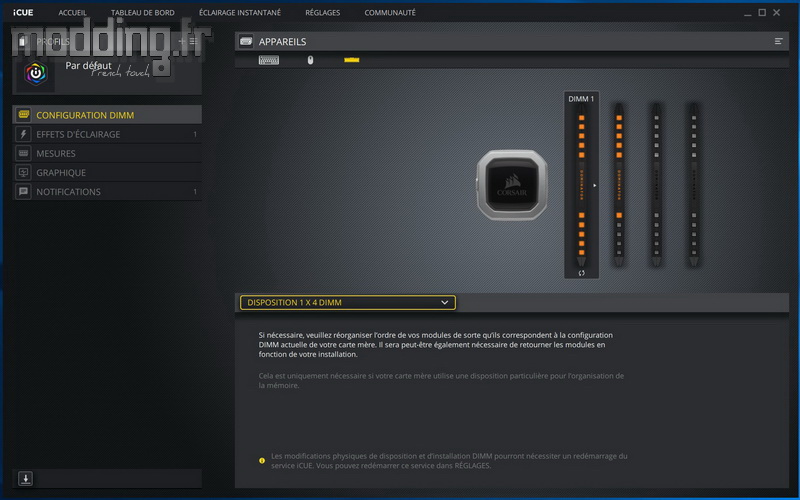Add a new profile with plus icon
Screen dimensions: 800x500
pyautogui.click(x=182, y=41)
